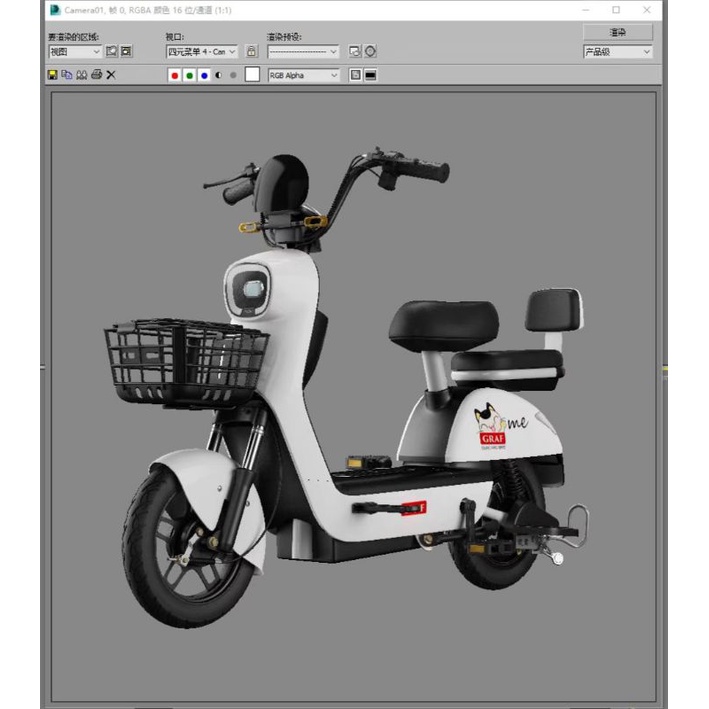The width and height of the screenshot is (709, 709).
Task: Click the Save Image floppy disk icon
Action: 53,75
